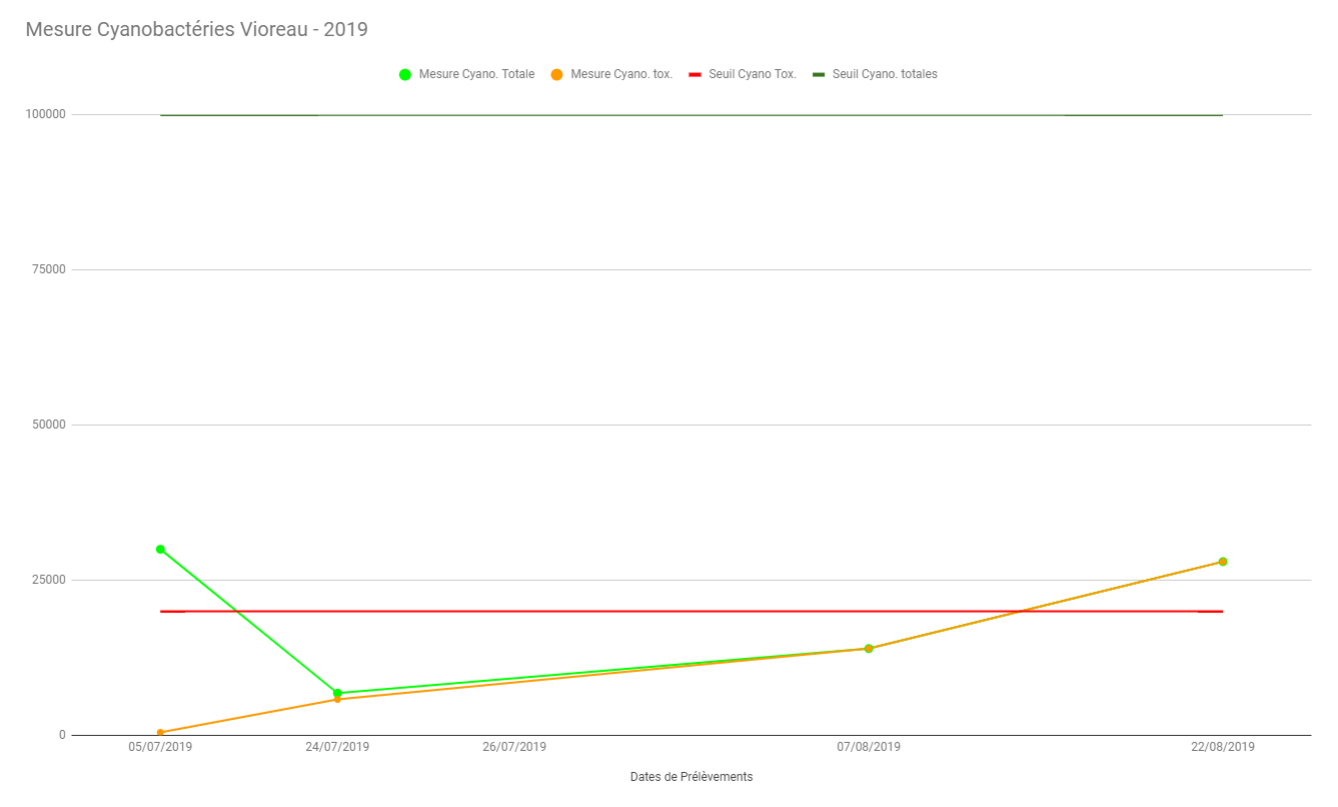Click the red Seuil Cyano Tox. legend marker
Image resolution: width=1338 pixels, height=807 pixels.
695,74
